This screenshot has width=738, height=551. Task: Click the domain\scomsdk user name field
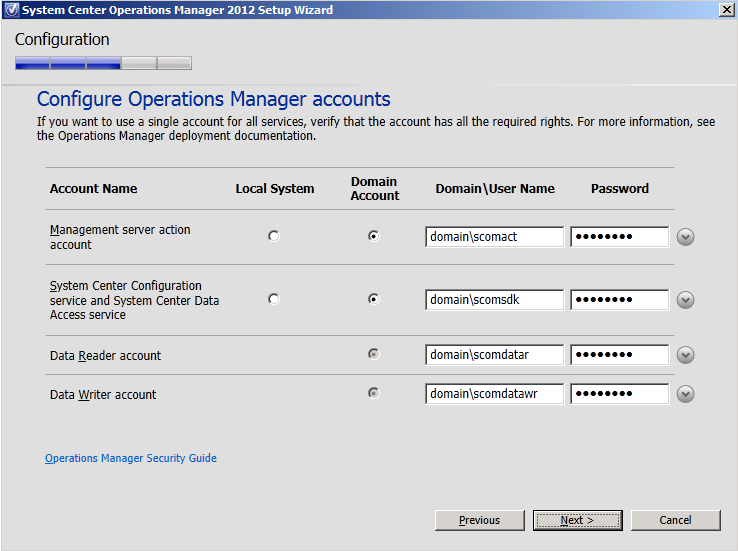pos(494,300)
